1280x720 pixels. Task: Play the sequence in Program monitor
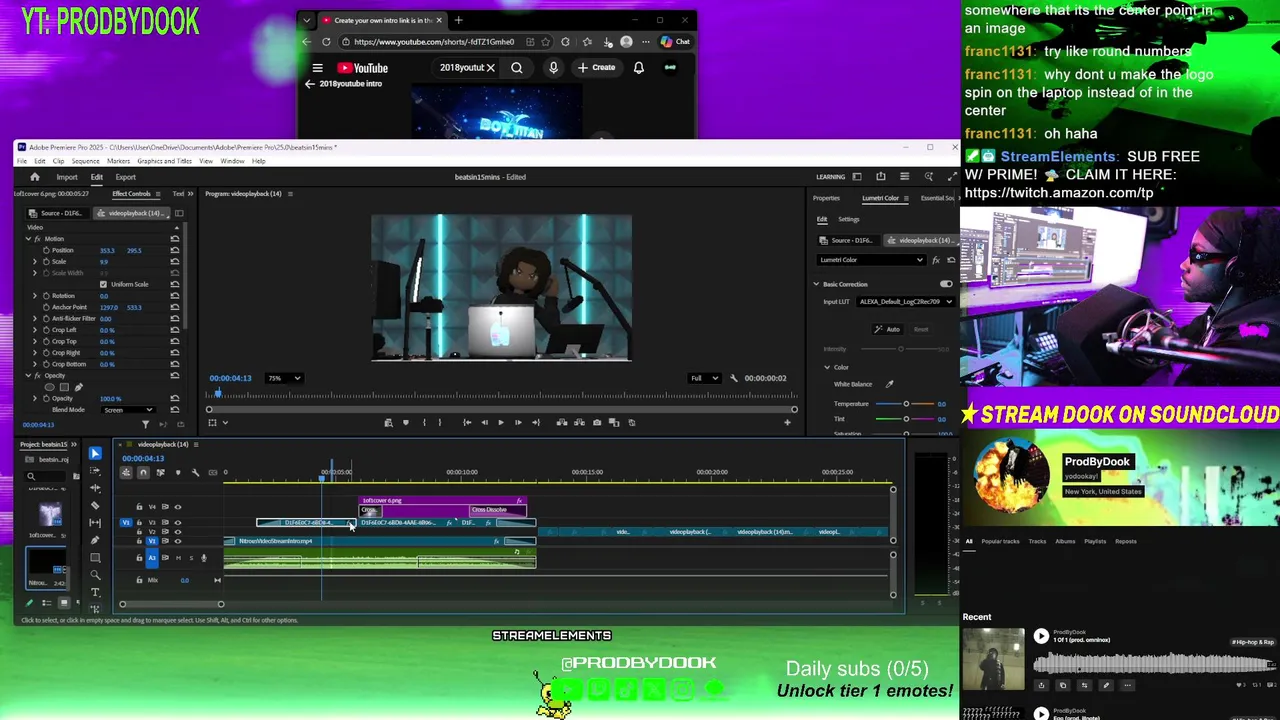501,422
